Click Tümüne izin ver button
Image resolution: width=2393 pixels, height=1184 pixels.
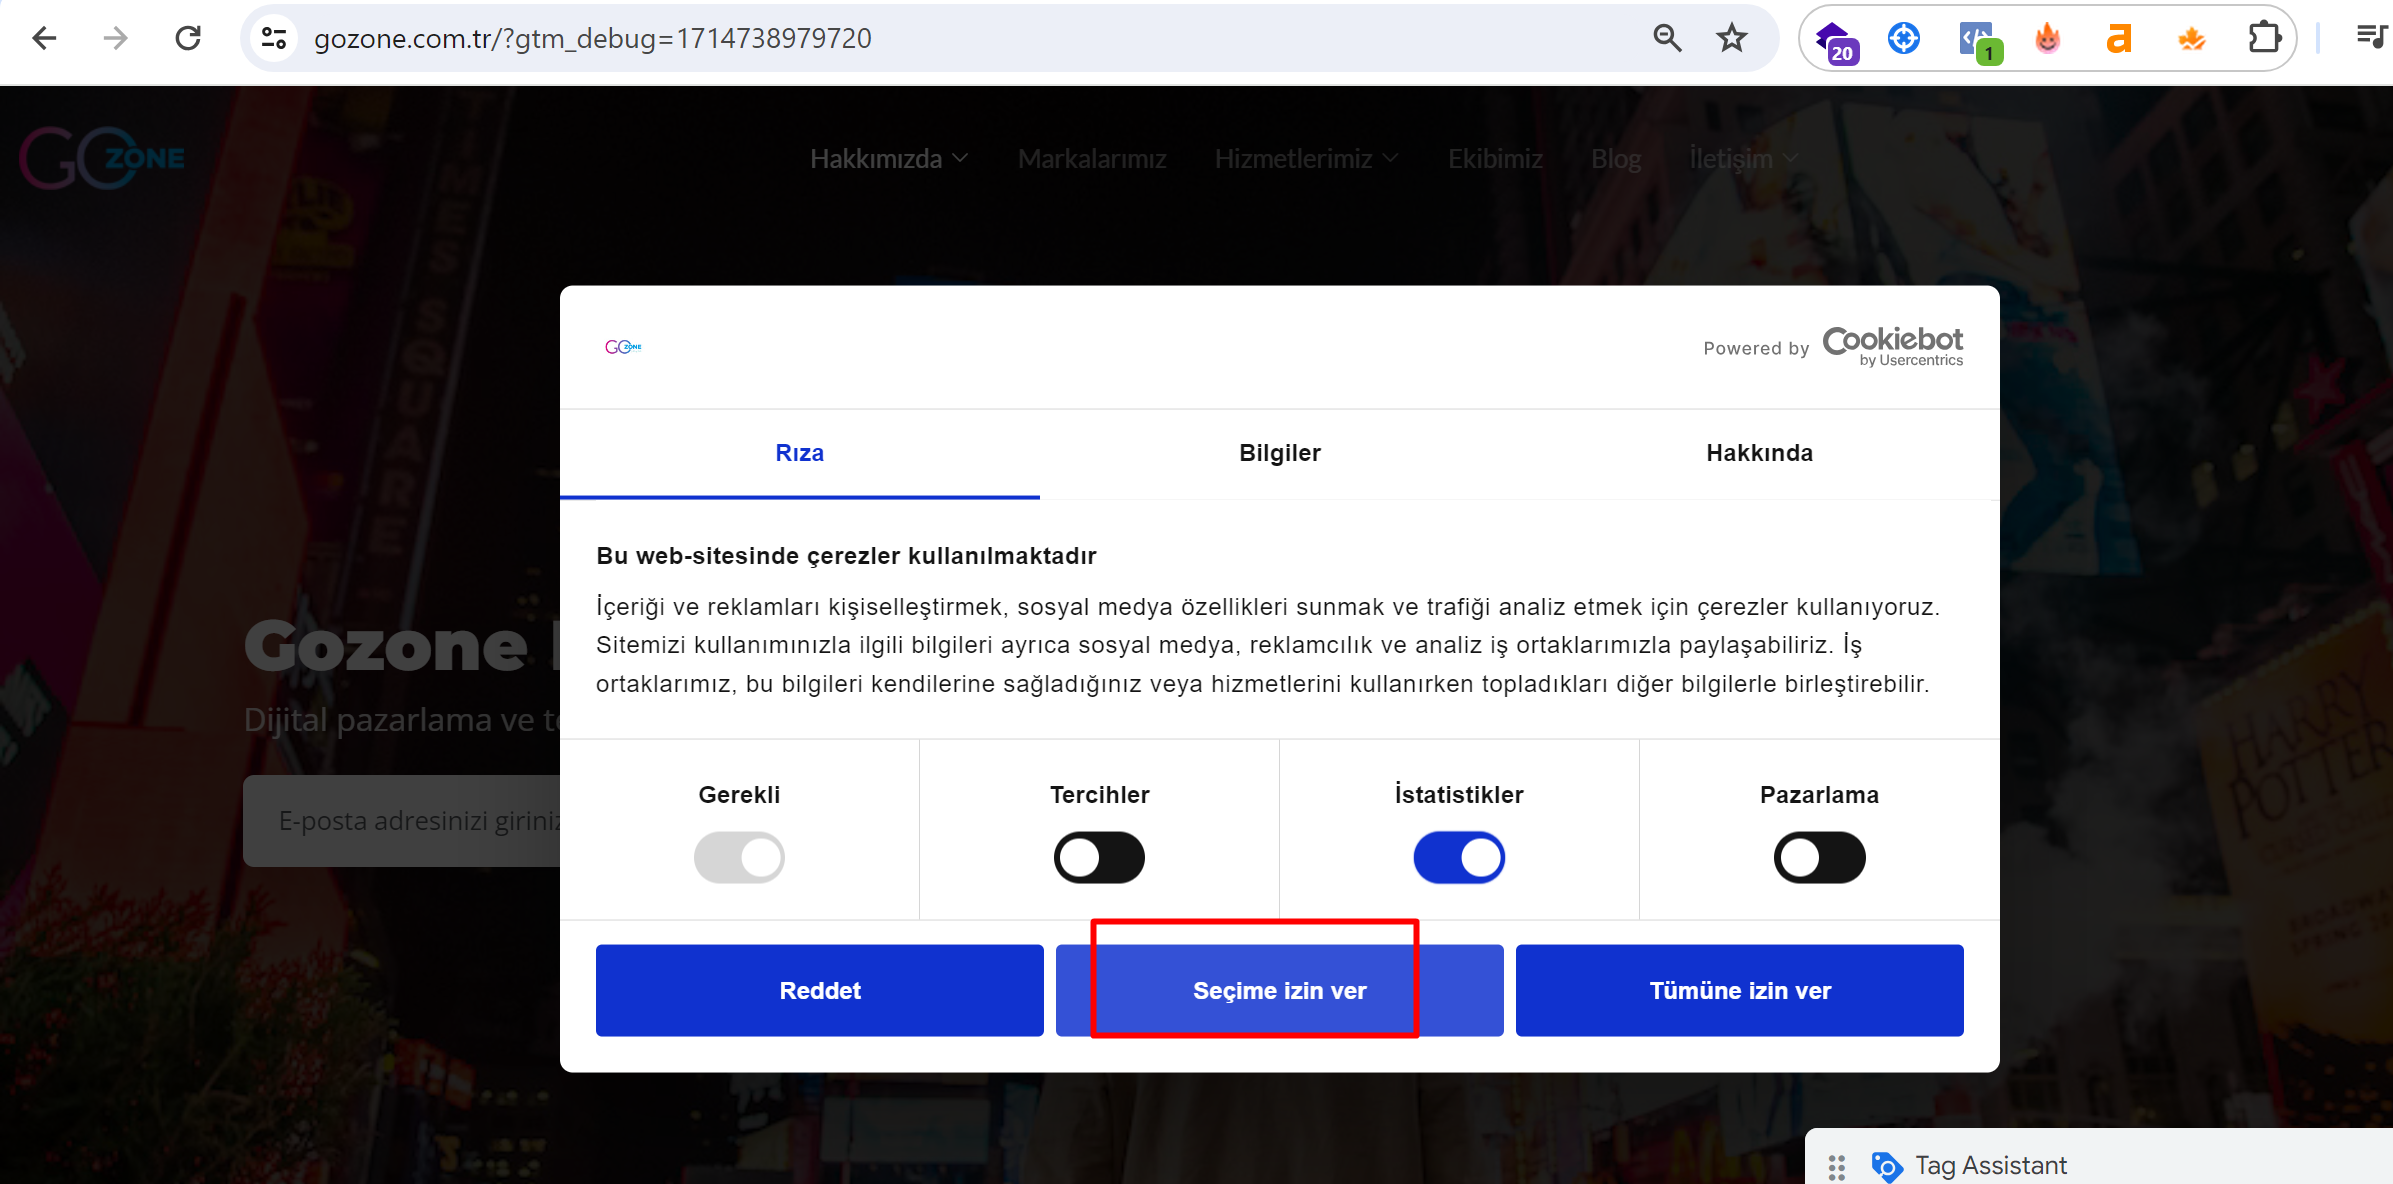point(1739,990)
